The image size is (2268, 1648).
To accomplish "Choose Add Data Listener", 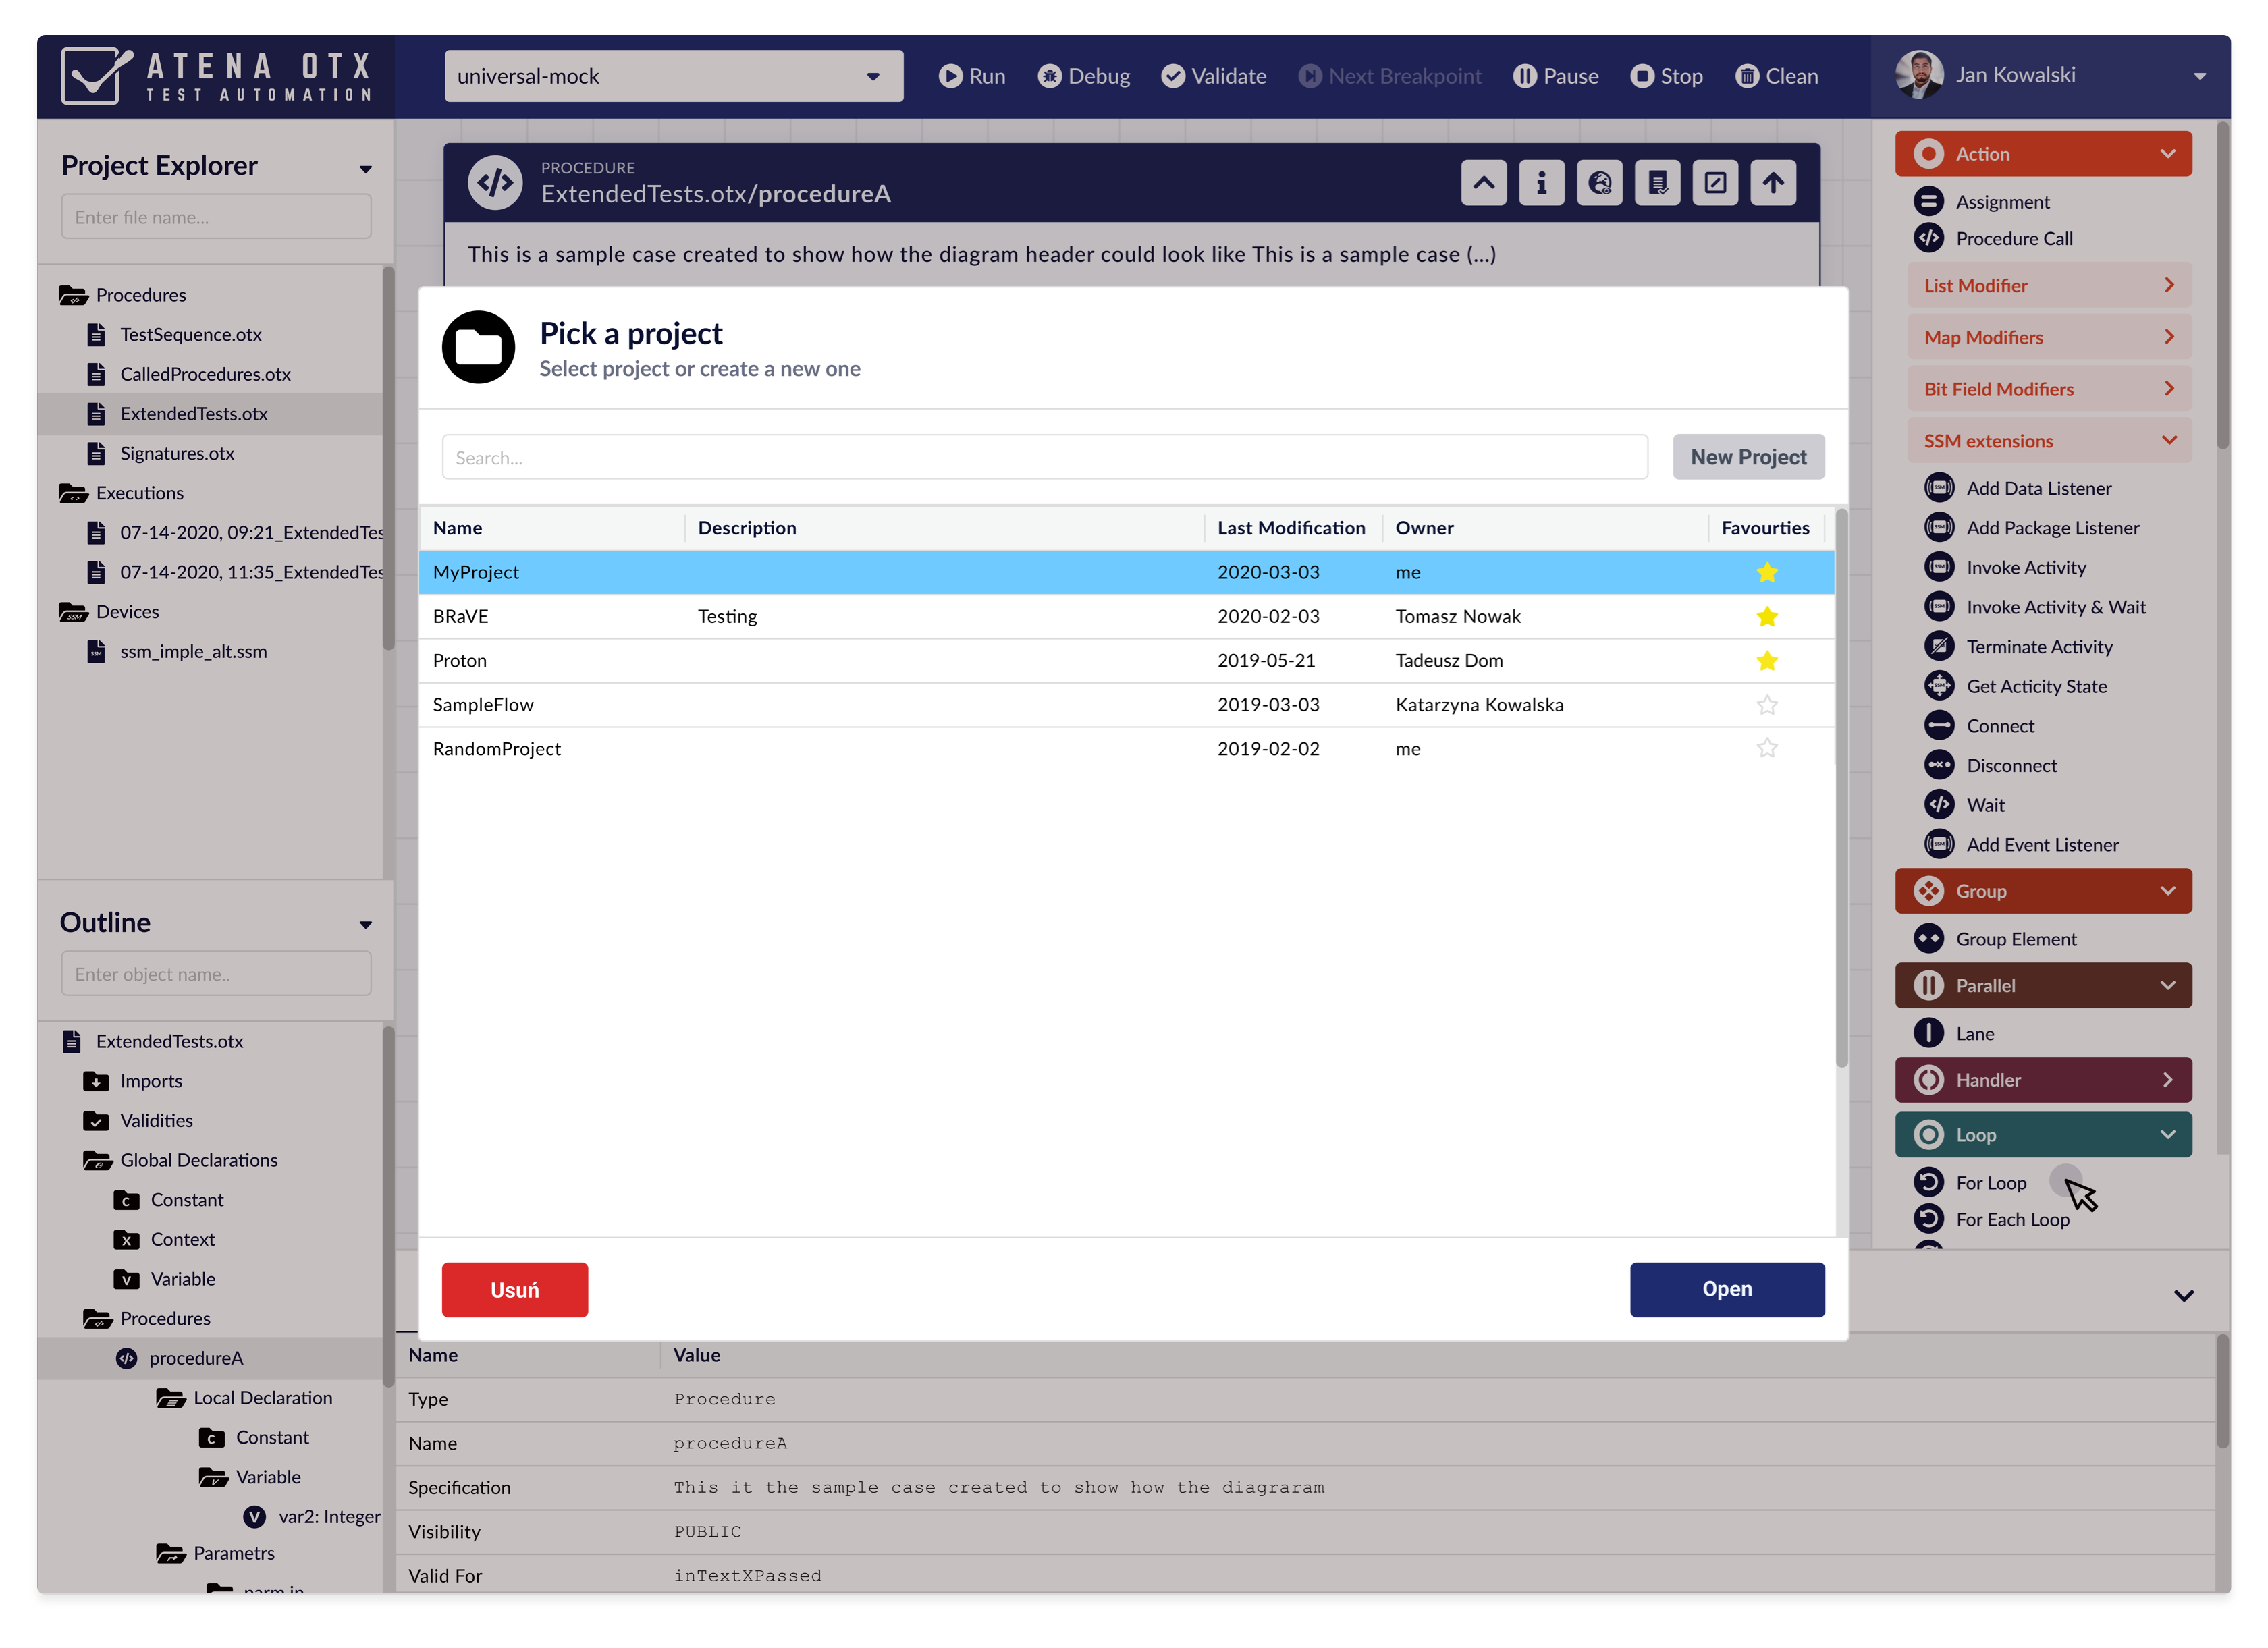I will pos(2019,488).
